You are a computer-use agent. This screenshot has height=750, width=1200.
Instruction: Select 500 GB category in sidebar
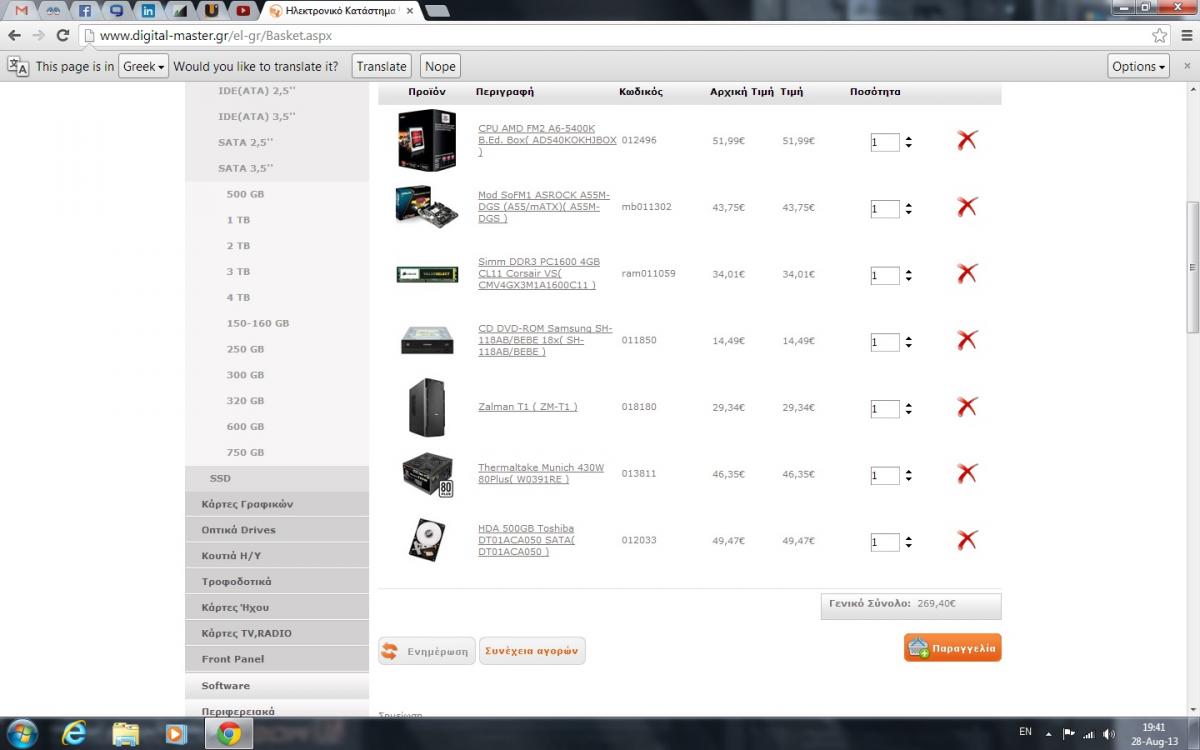click(245, 194)
